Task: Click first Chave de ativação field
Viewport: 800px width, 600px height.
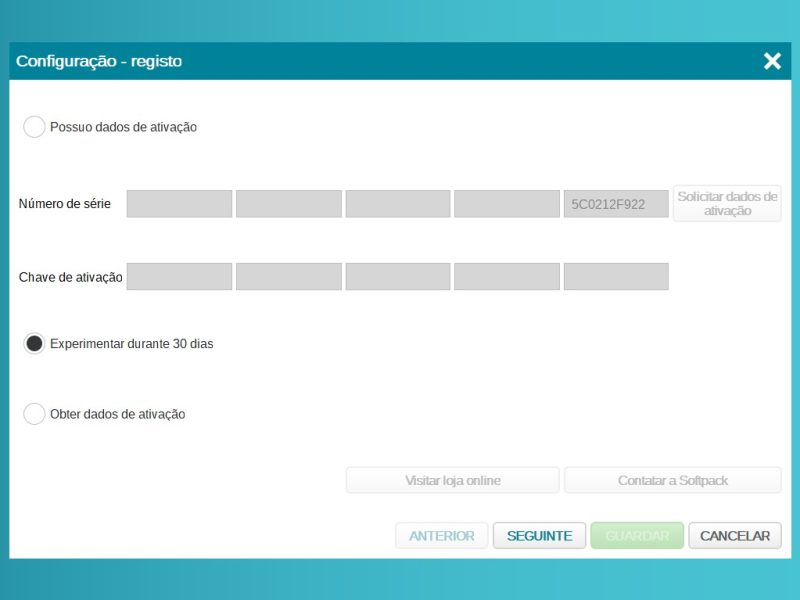Action: (x=179, y=277)
